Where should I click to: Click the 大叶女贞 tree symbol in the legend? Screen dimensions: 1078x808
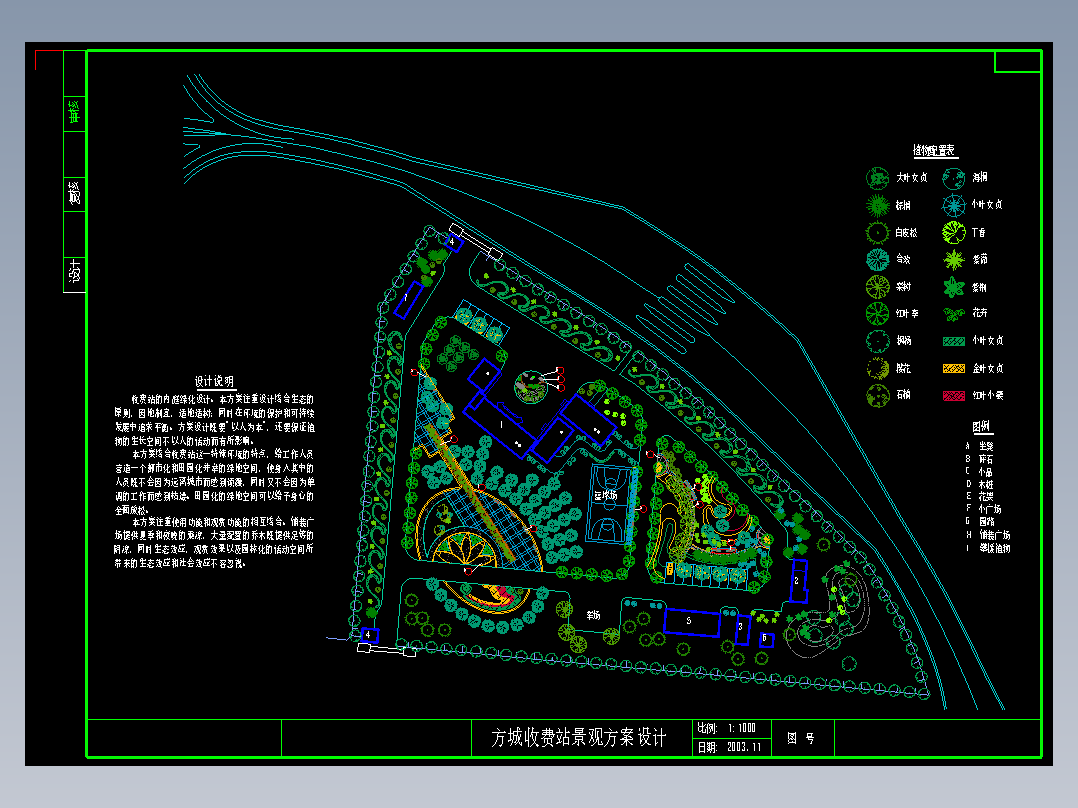877,178
